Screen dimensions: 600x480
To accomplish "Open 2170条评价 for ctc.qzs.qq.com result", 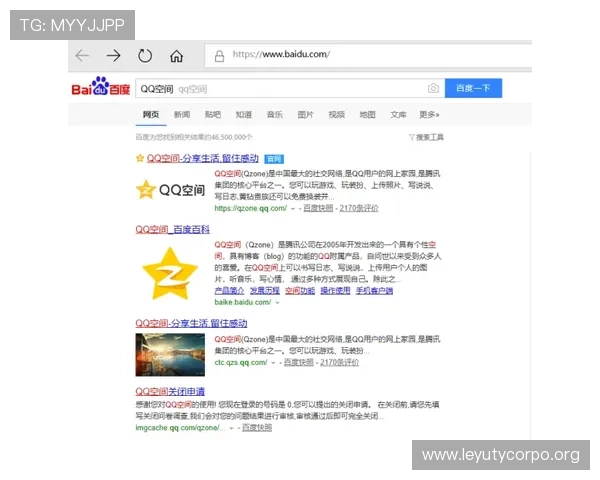I will 339,362.
